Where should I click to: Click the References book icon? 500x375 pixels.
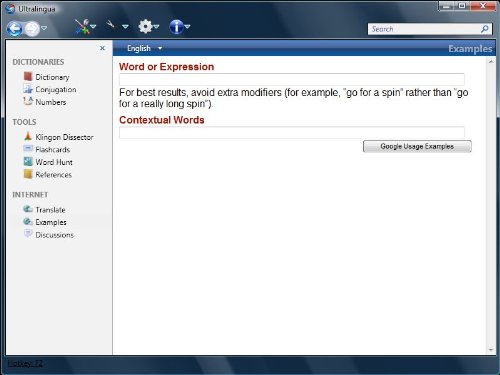point(28,174)
